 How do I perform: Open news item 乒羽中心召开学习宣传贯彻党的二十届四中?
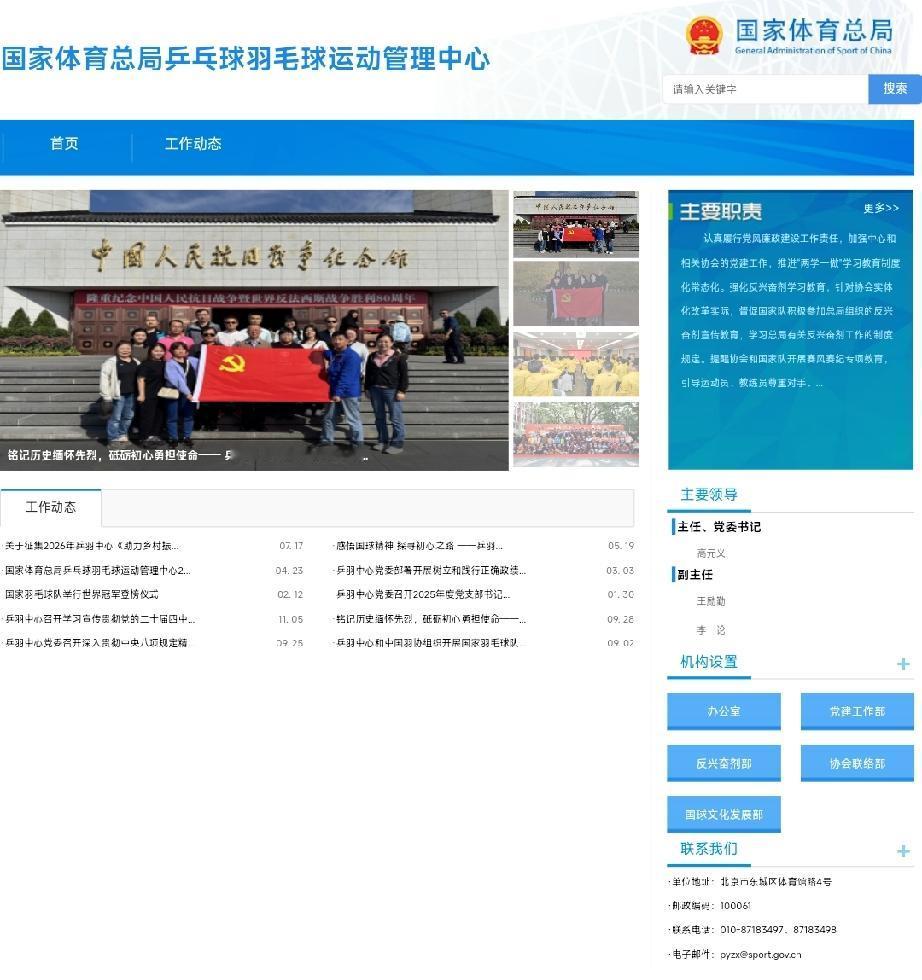[99, 619]
